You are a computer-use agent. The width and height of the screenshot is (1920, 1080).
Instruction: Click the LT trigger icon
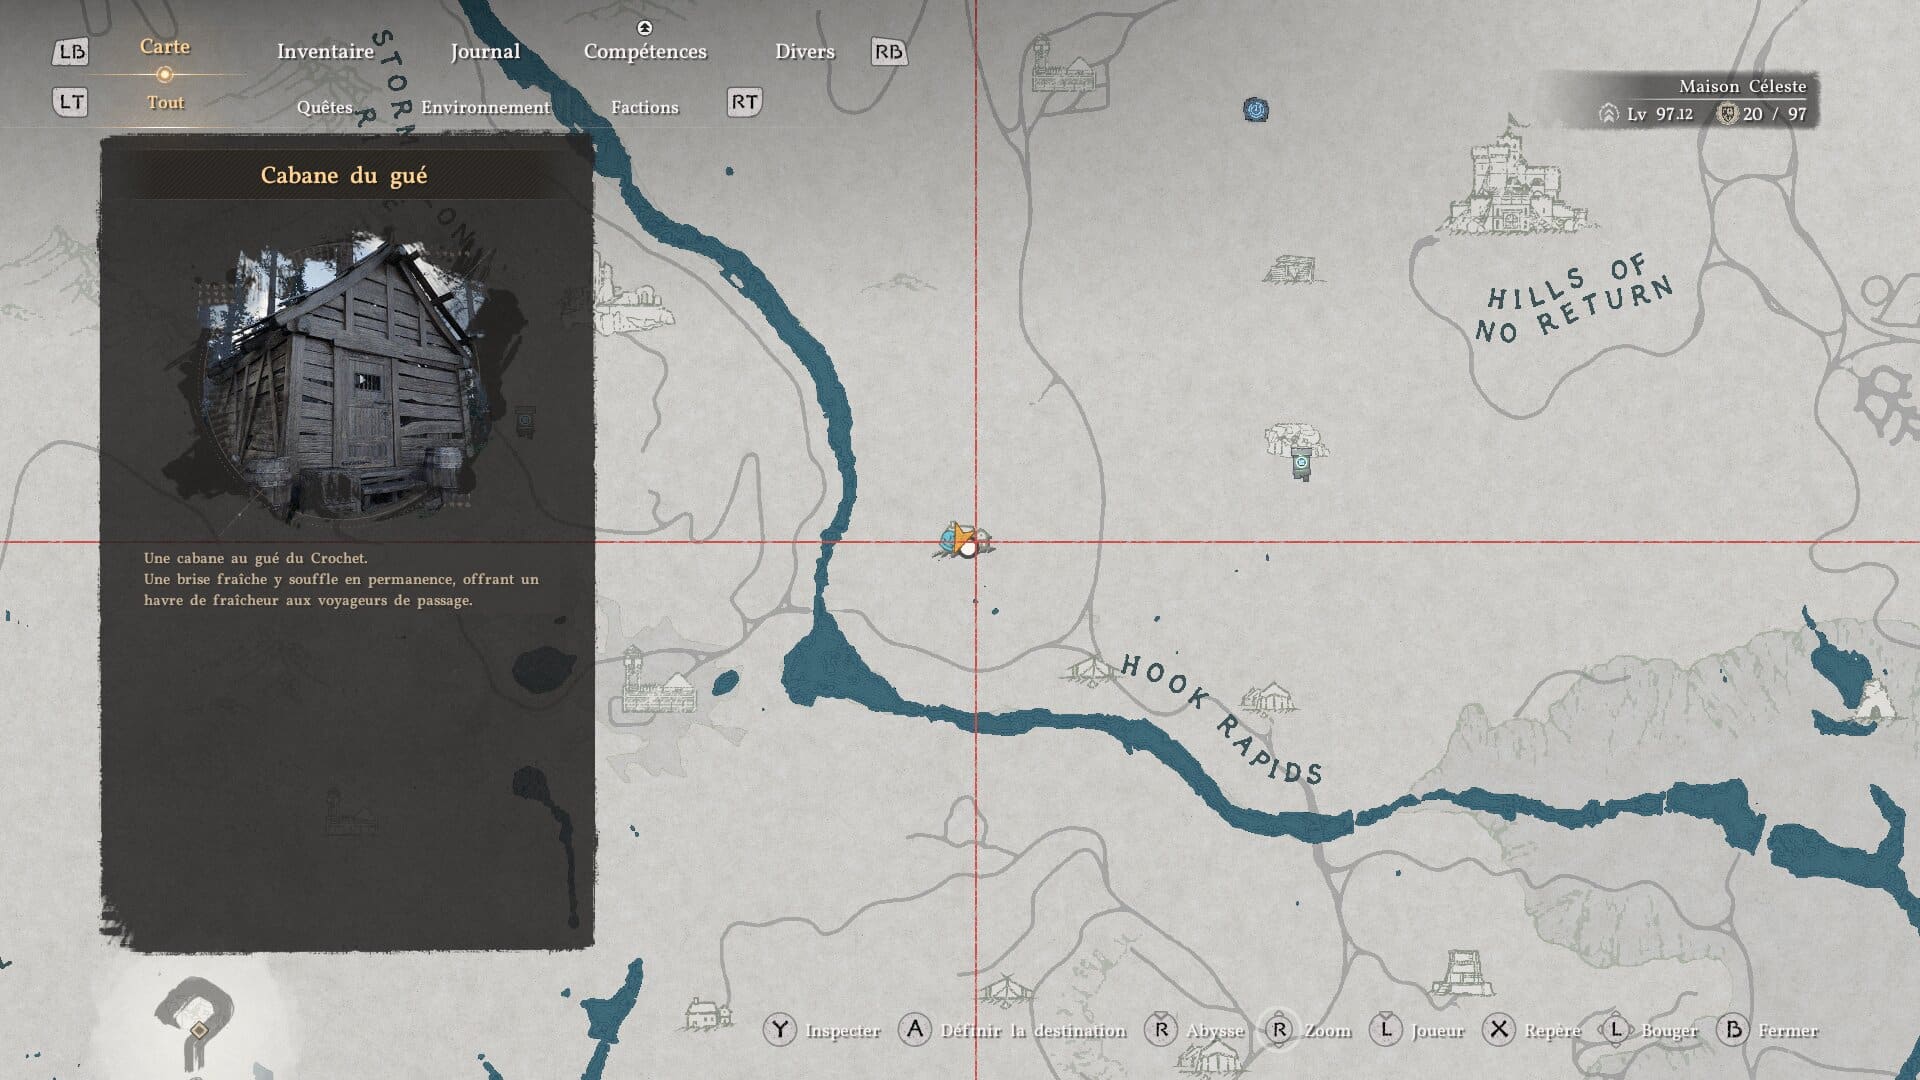tap(70, 102)
